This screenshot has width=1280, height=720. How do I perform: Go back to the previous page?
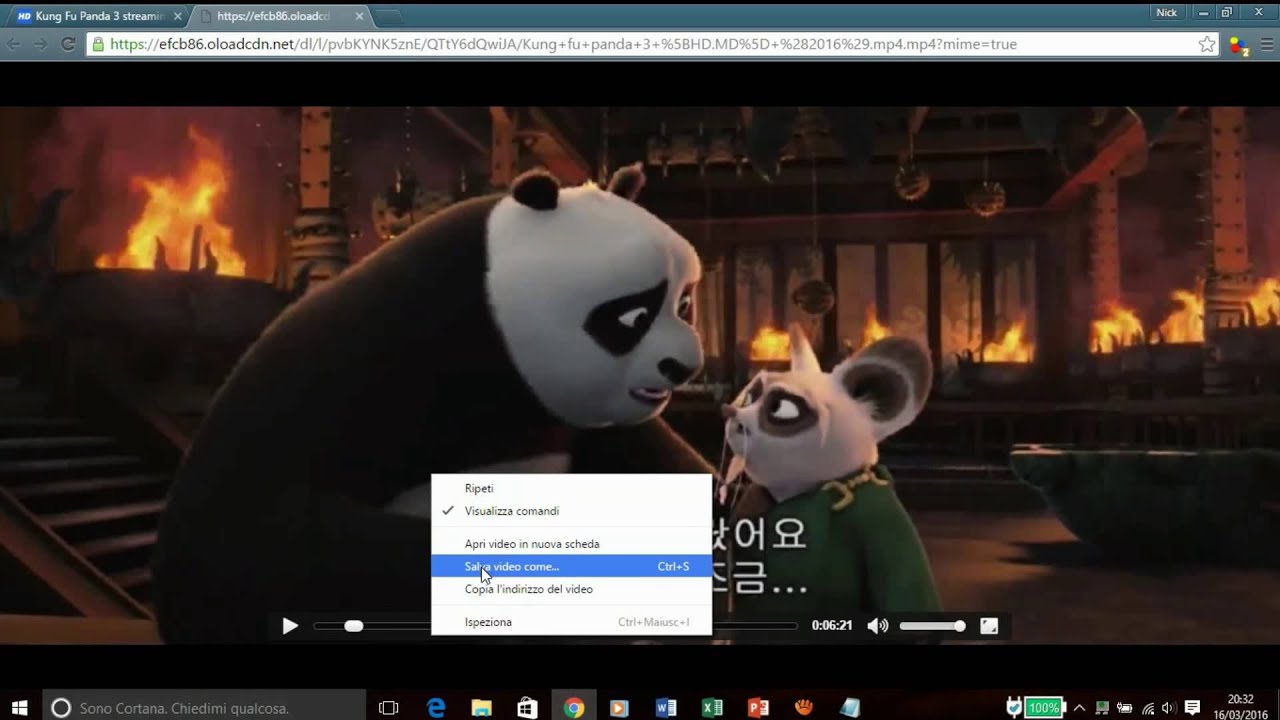coord(14,44)
